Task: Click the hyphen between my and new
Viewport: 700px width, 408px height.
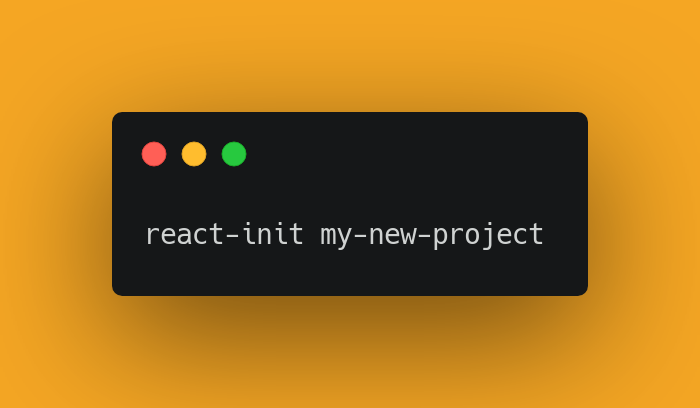Action: [x=360, y=235]
